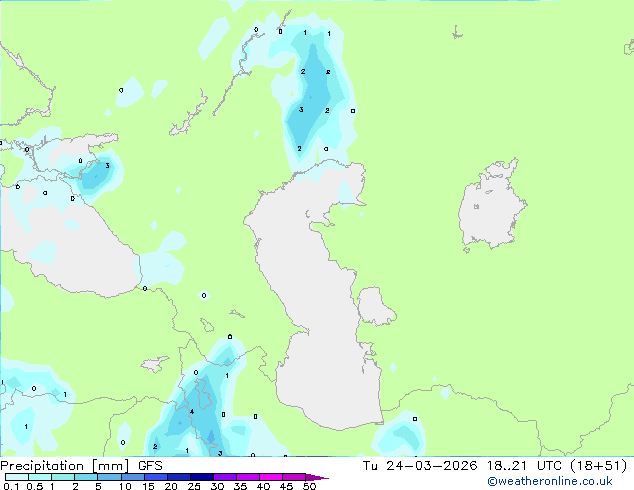634x490 pixels.
Task: Click the legend scale label 0.1
Action: 11,486
